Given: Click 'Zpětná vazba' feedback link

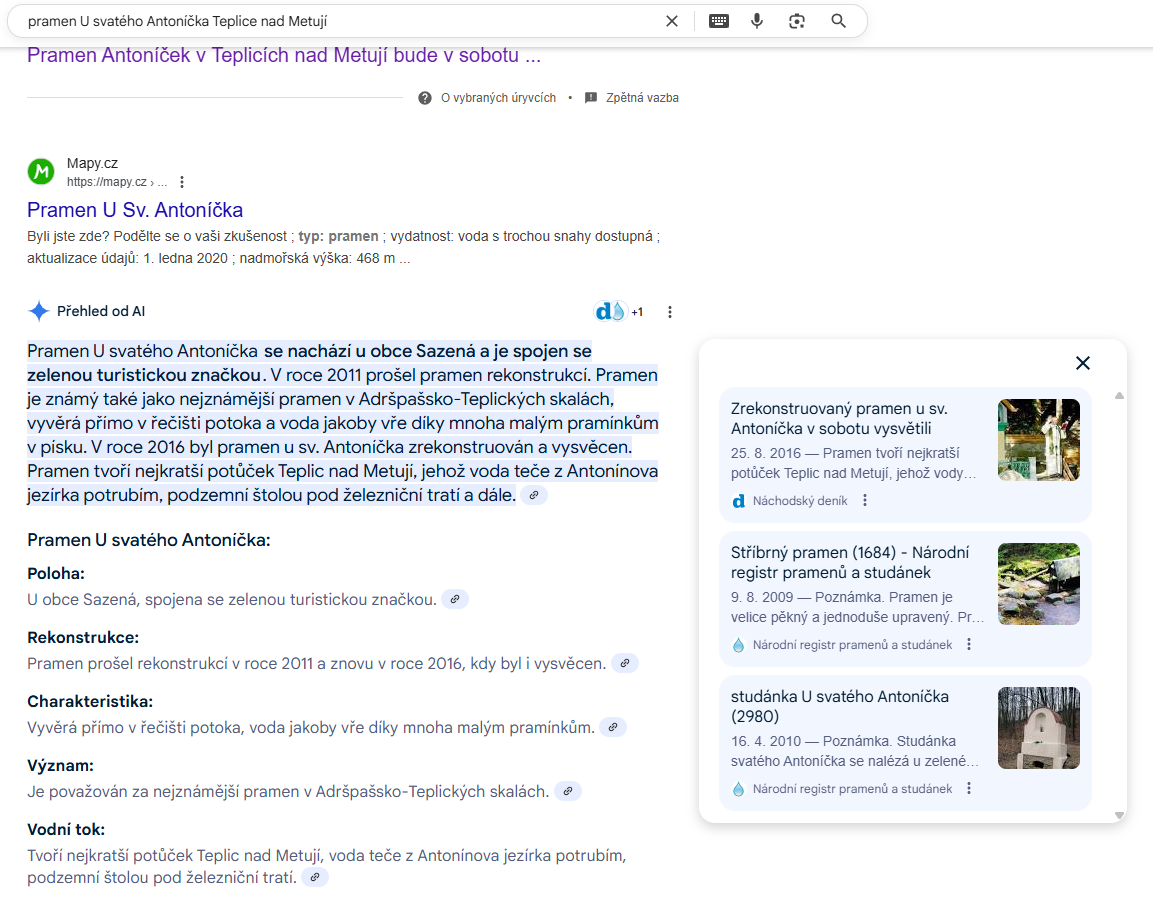Looking at the screenshot, I should [x=642, y=98].
